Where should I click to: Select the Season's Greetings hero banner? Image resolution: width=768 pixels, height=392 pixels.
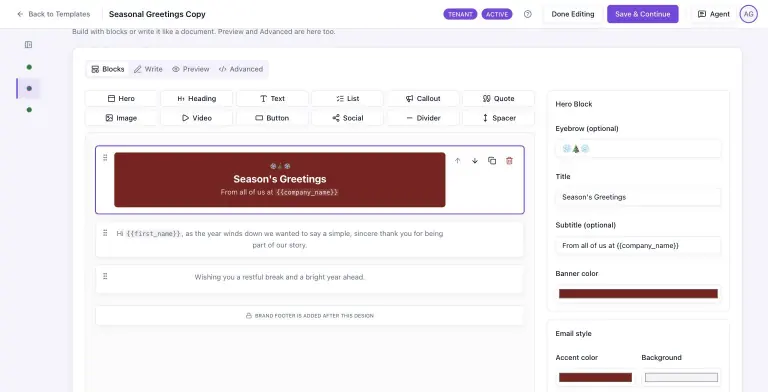(280, 180)
